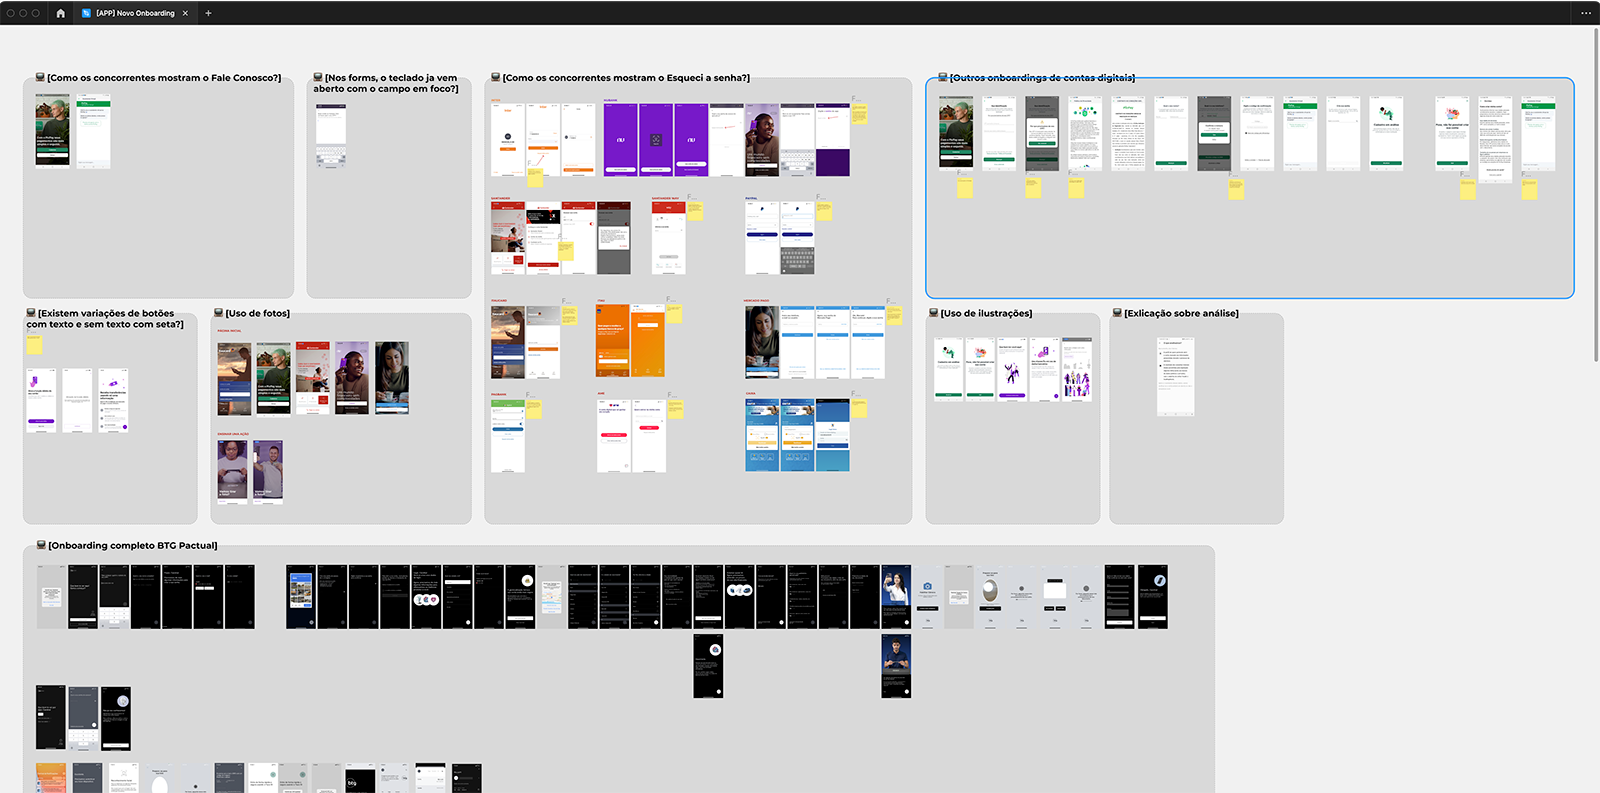The image size is (1600, 793).
Task: Select the Outros onboardings de contas digitais title
Action: tap(1042, 77)
